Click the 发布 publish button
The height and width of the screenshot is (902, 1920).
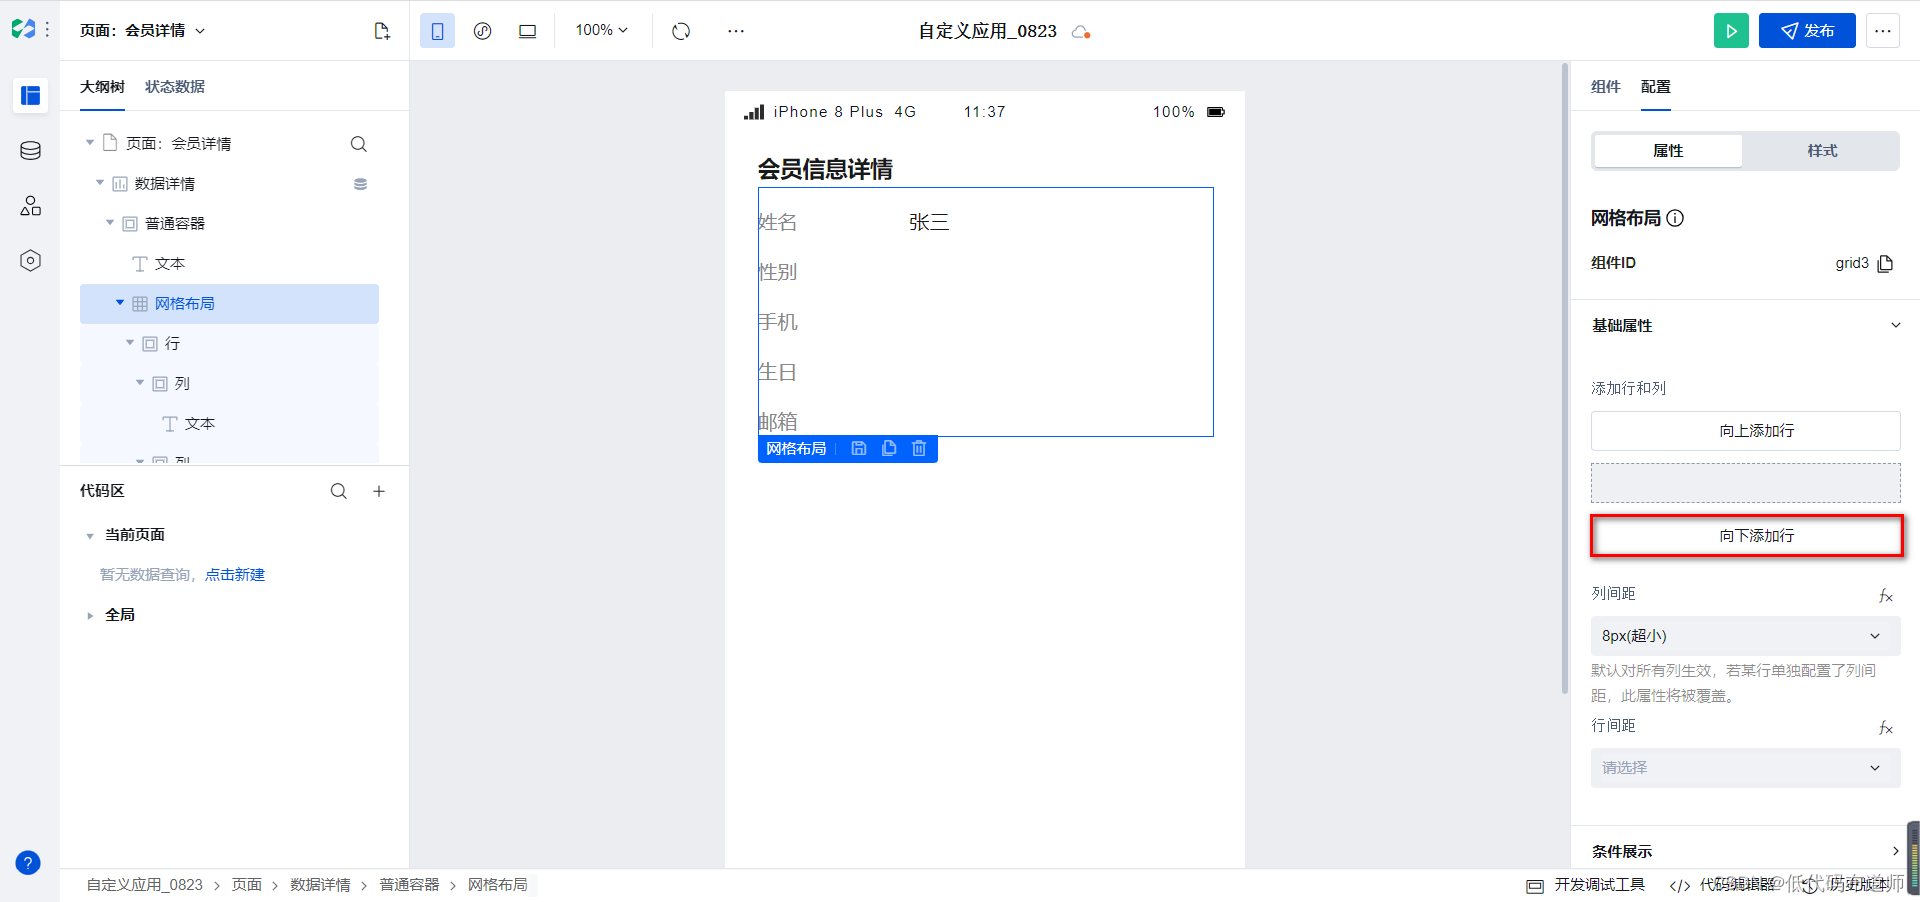pyautogui.click(x=1807, y=31)
